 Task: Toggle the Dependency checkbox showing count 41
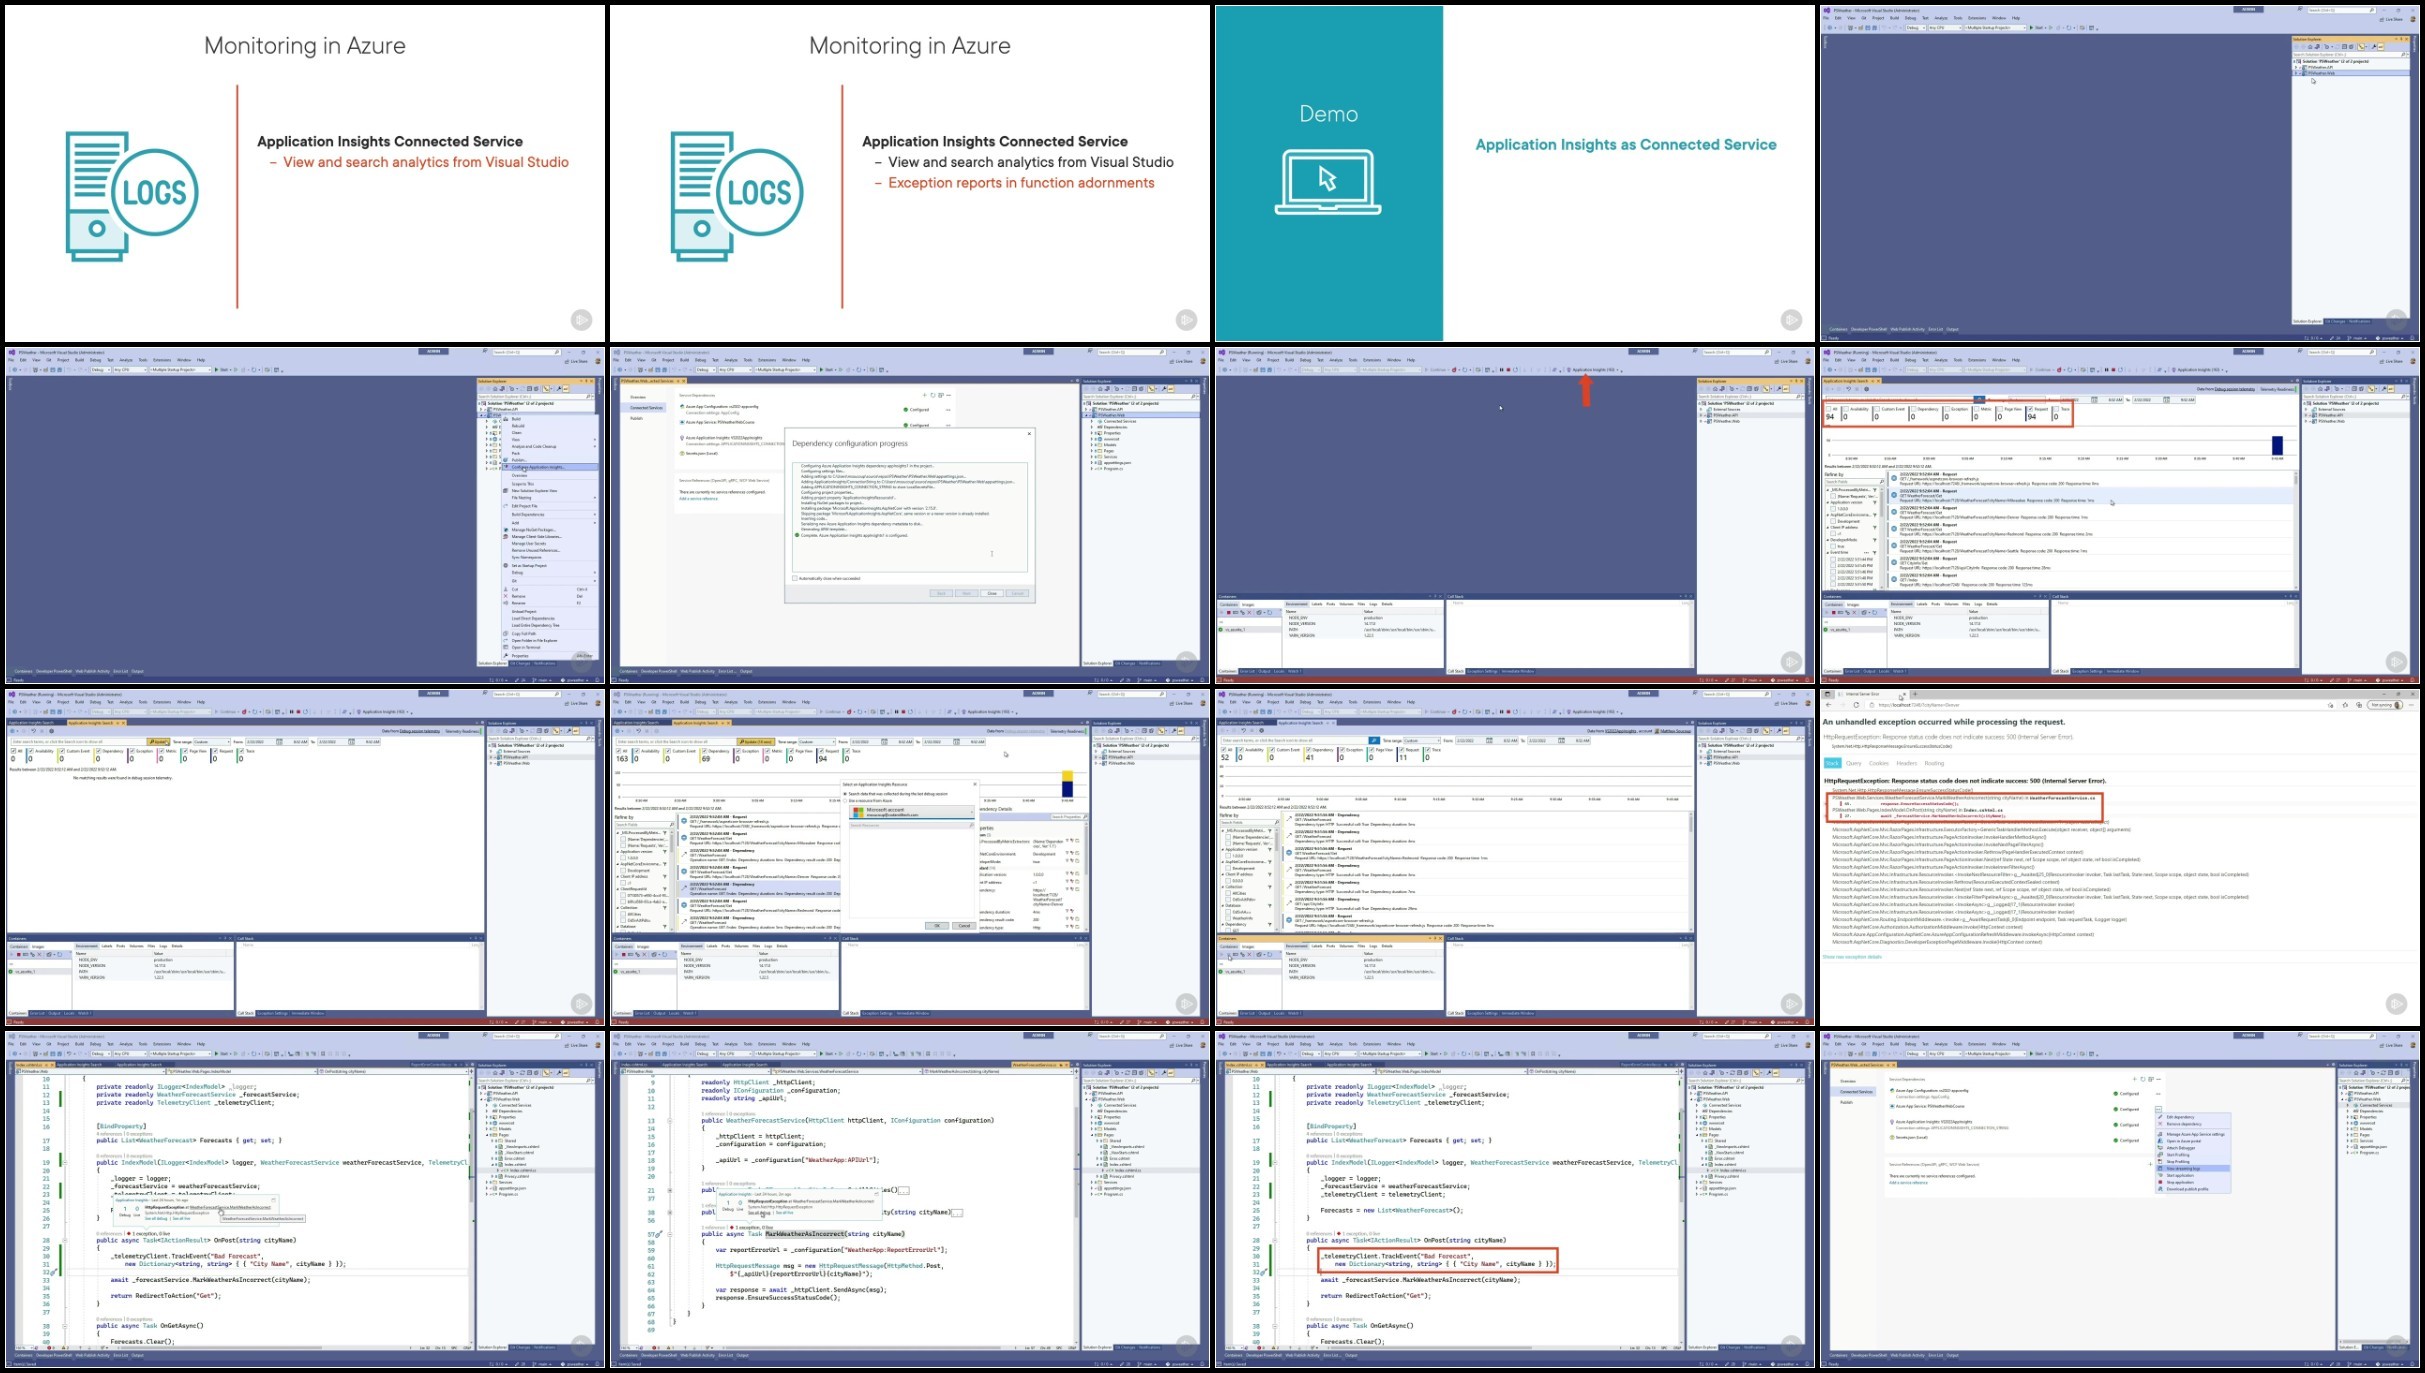pyautogui.click(x=1307, y=750)
